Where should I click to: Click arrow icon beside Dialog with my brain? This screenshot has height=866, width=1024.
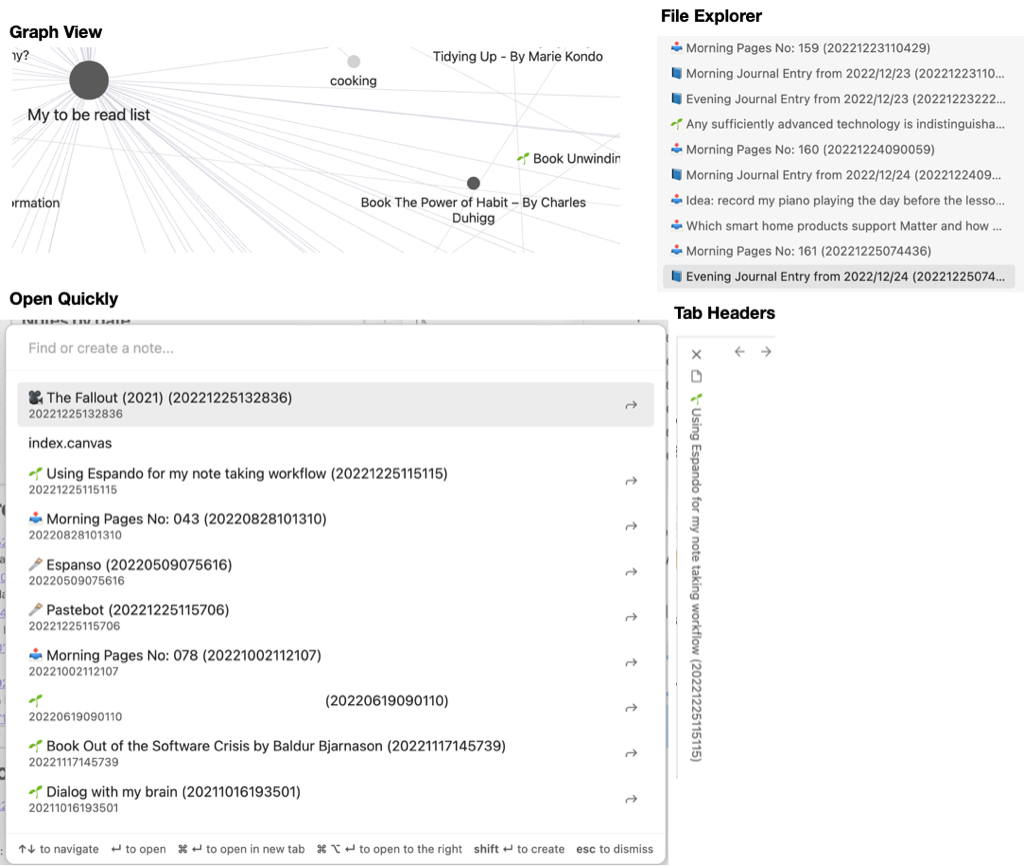click(x=631, y=799)
